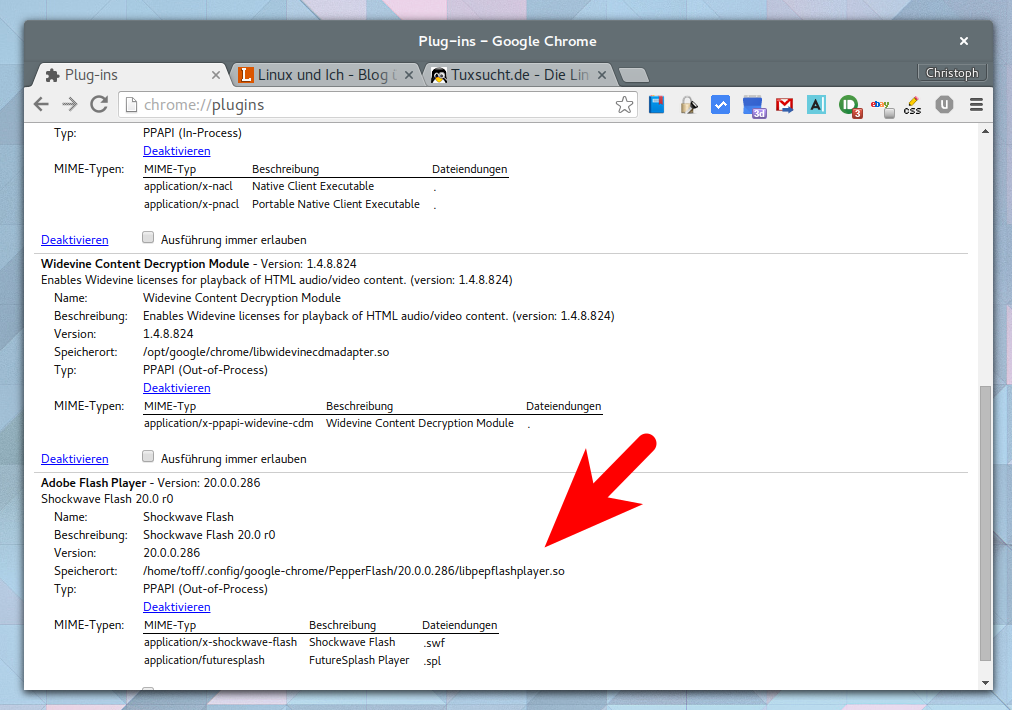Image resolution: width=1012 pixels, height=710 pixels.
Task: Open the Gmail extension icon
Action: coord(785,105)
